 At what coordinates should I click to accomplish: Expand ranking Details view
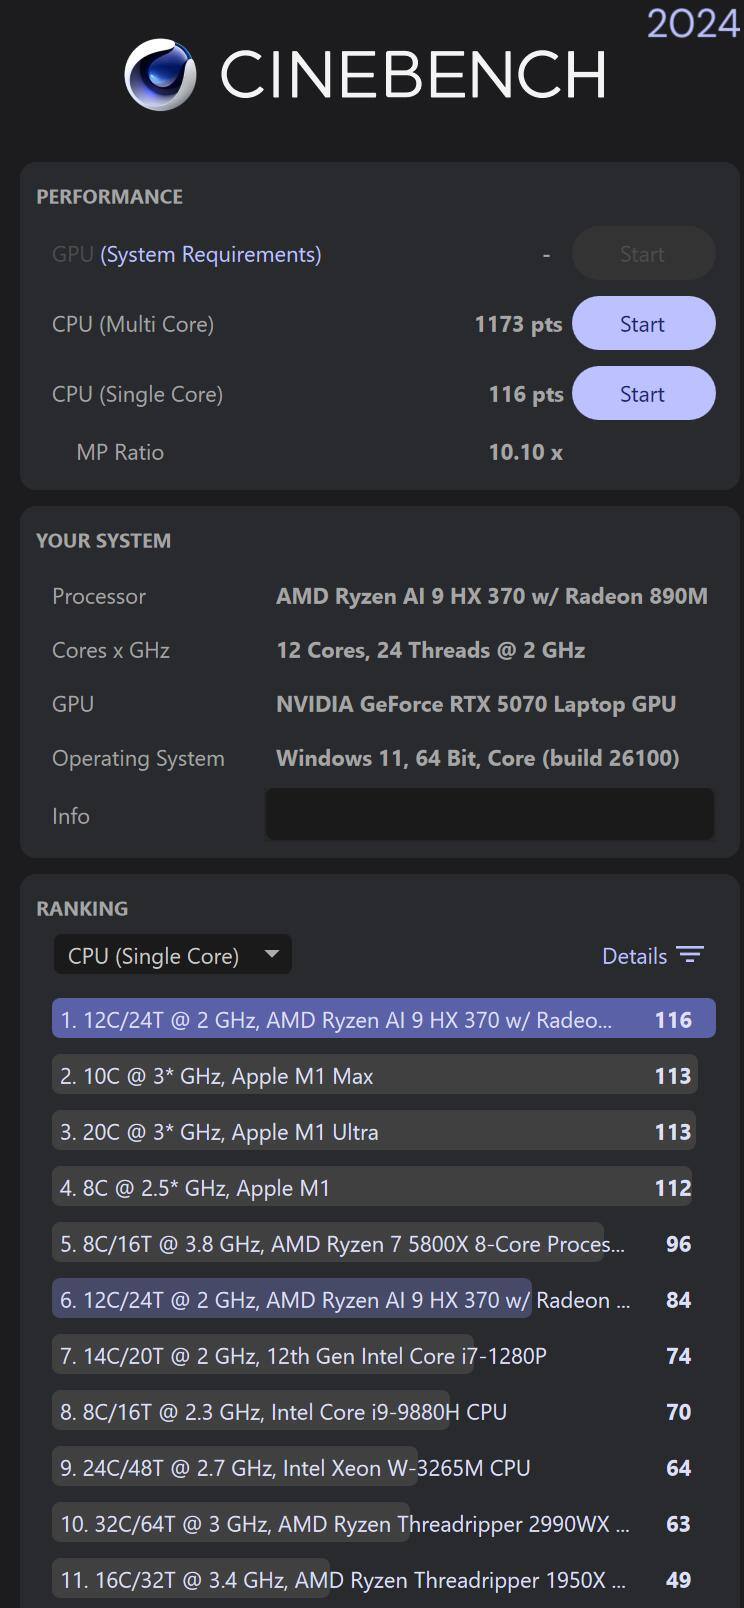634,956
